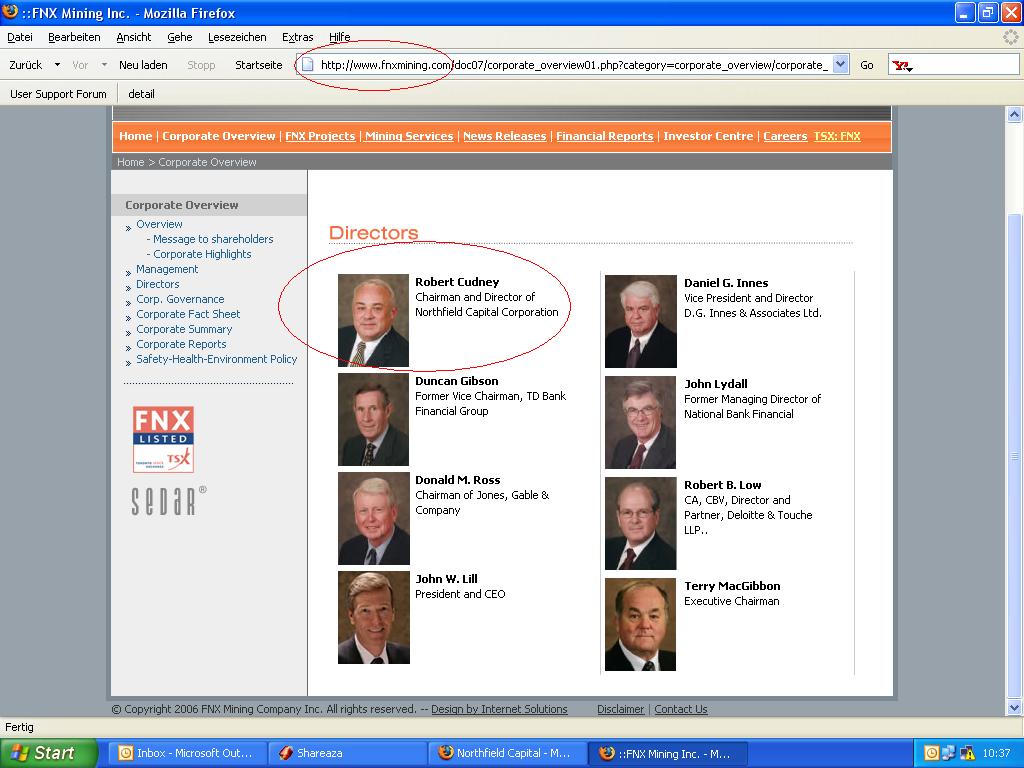Open the Gehe menu
The height and width of the screenshot is (768, 1024).
pos(180,37)
